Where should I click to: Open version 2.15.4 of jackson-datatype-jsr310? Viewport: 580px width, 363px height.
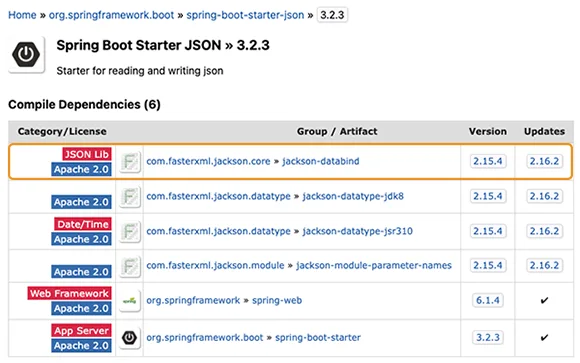pyautogui.click(x=488, y=231)
